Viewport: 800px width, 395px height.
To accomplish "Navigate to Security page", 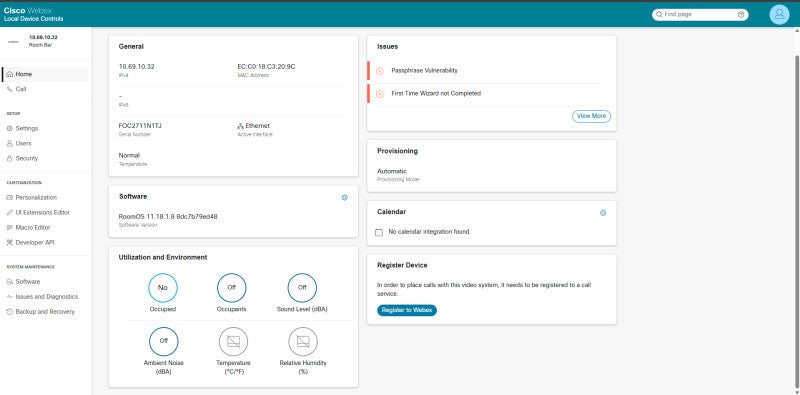I will [x=45, y=159].
